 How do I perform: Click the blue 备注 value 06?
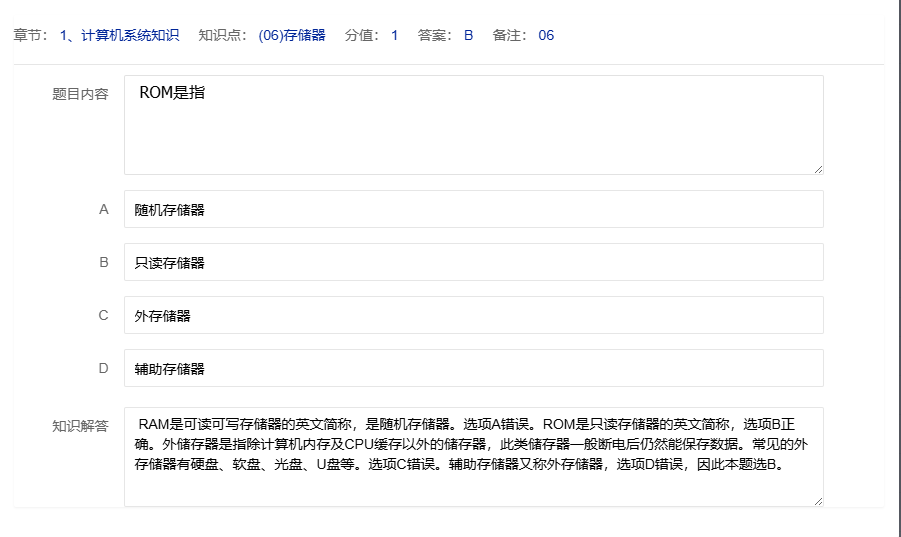546,35
